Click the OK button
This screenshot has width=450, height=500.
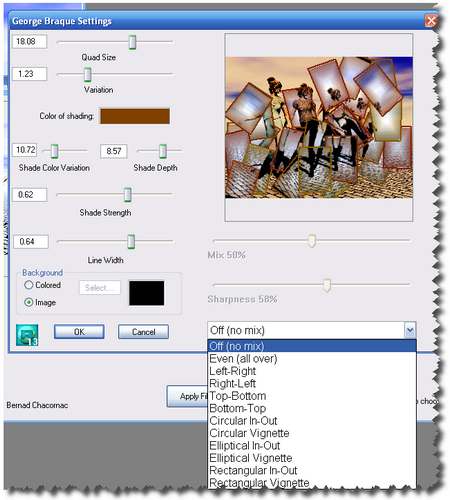point(79,332)
